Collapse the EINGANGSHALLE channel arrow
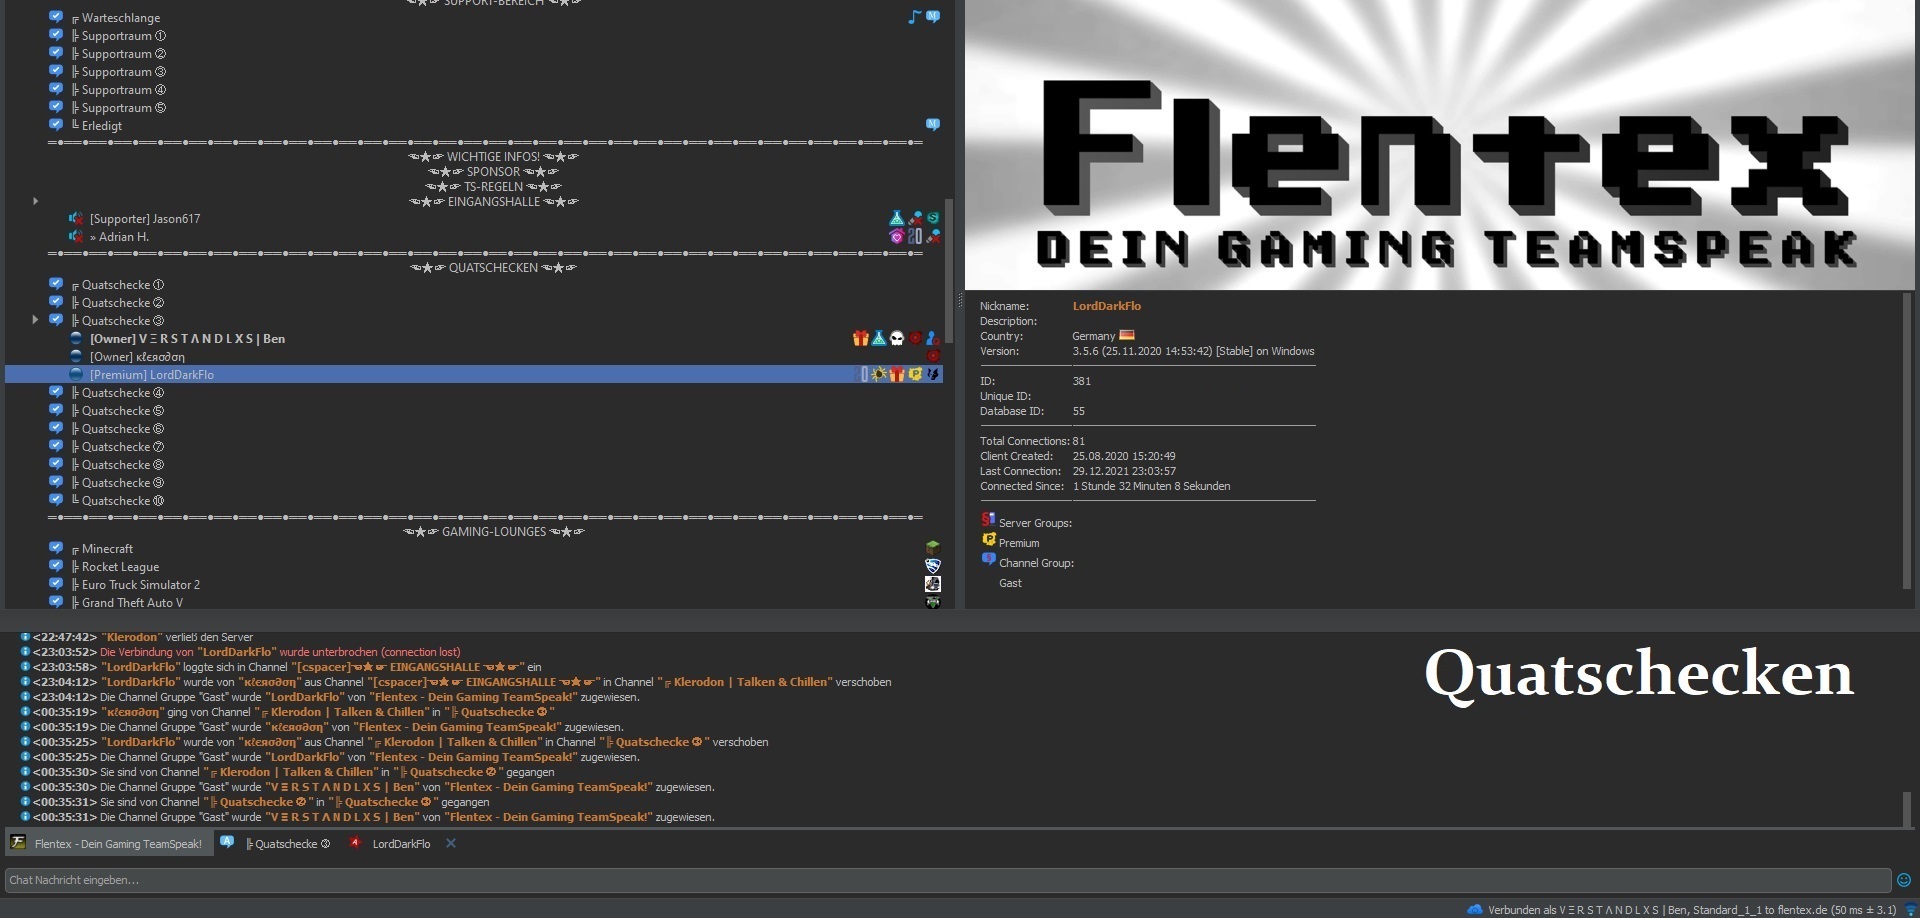1920x918 pixels. pos(36,201)
